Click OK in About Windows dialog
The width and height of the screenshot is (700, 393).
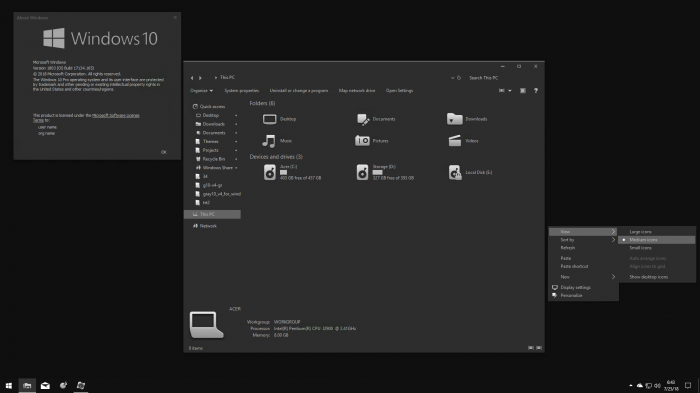coord(164,152)
